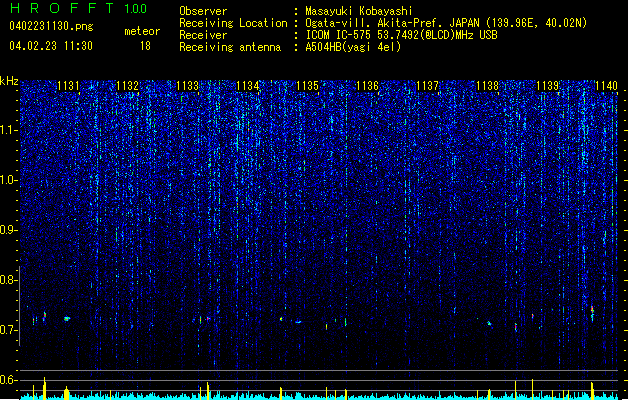The image size is (629, 400).
Task: Click the 1140 time marker
Action: click(607, 86)
